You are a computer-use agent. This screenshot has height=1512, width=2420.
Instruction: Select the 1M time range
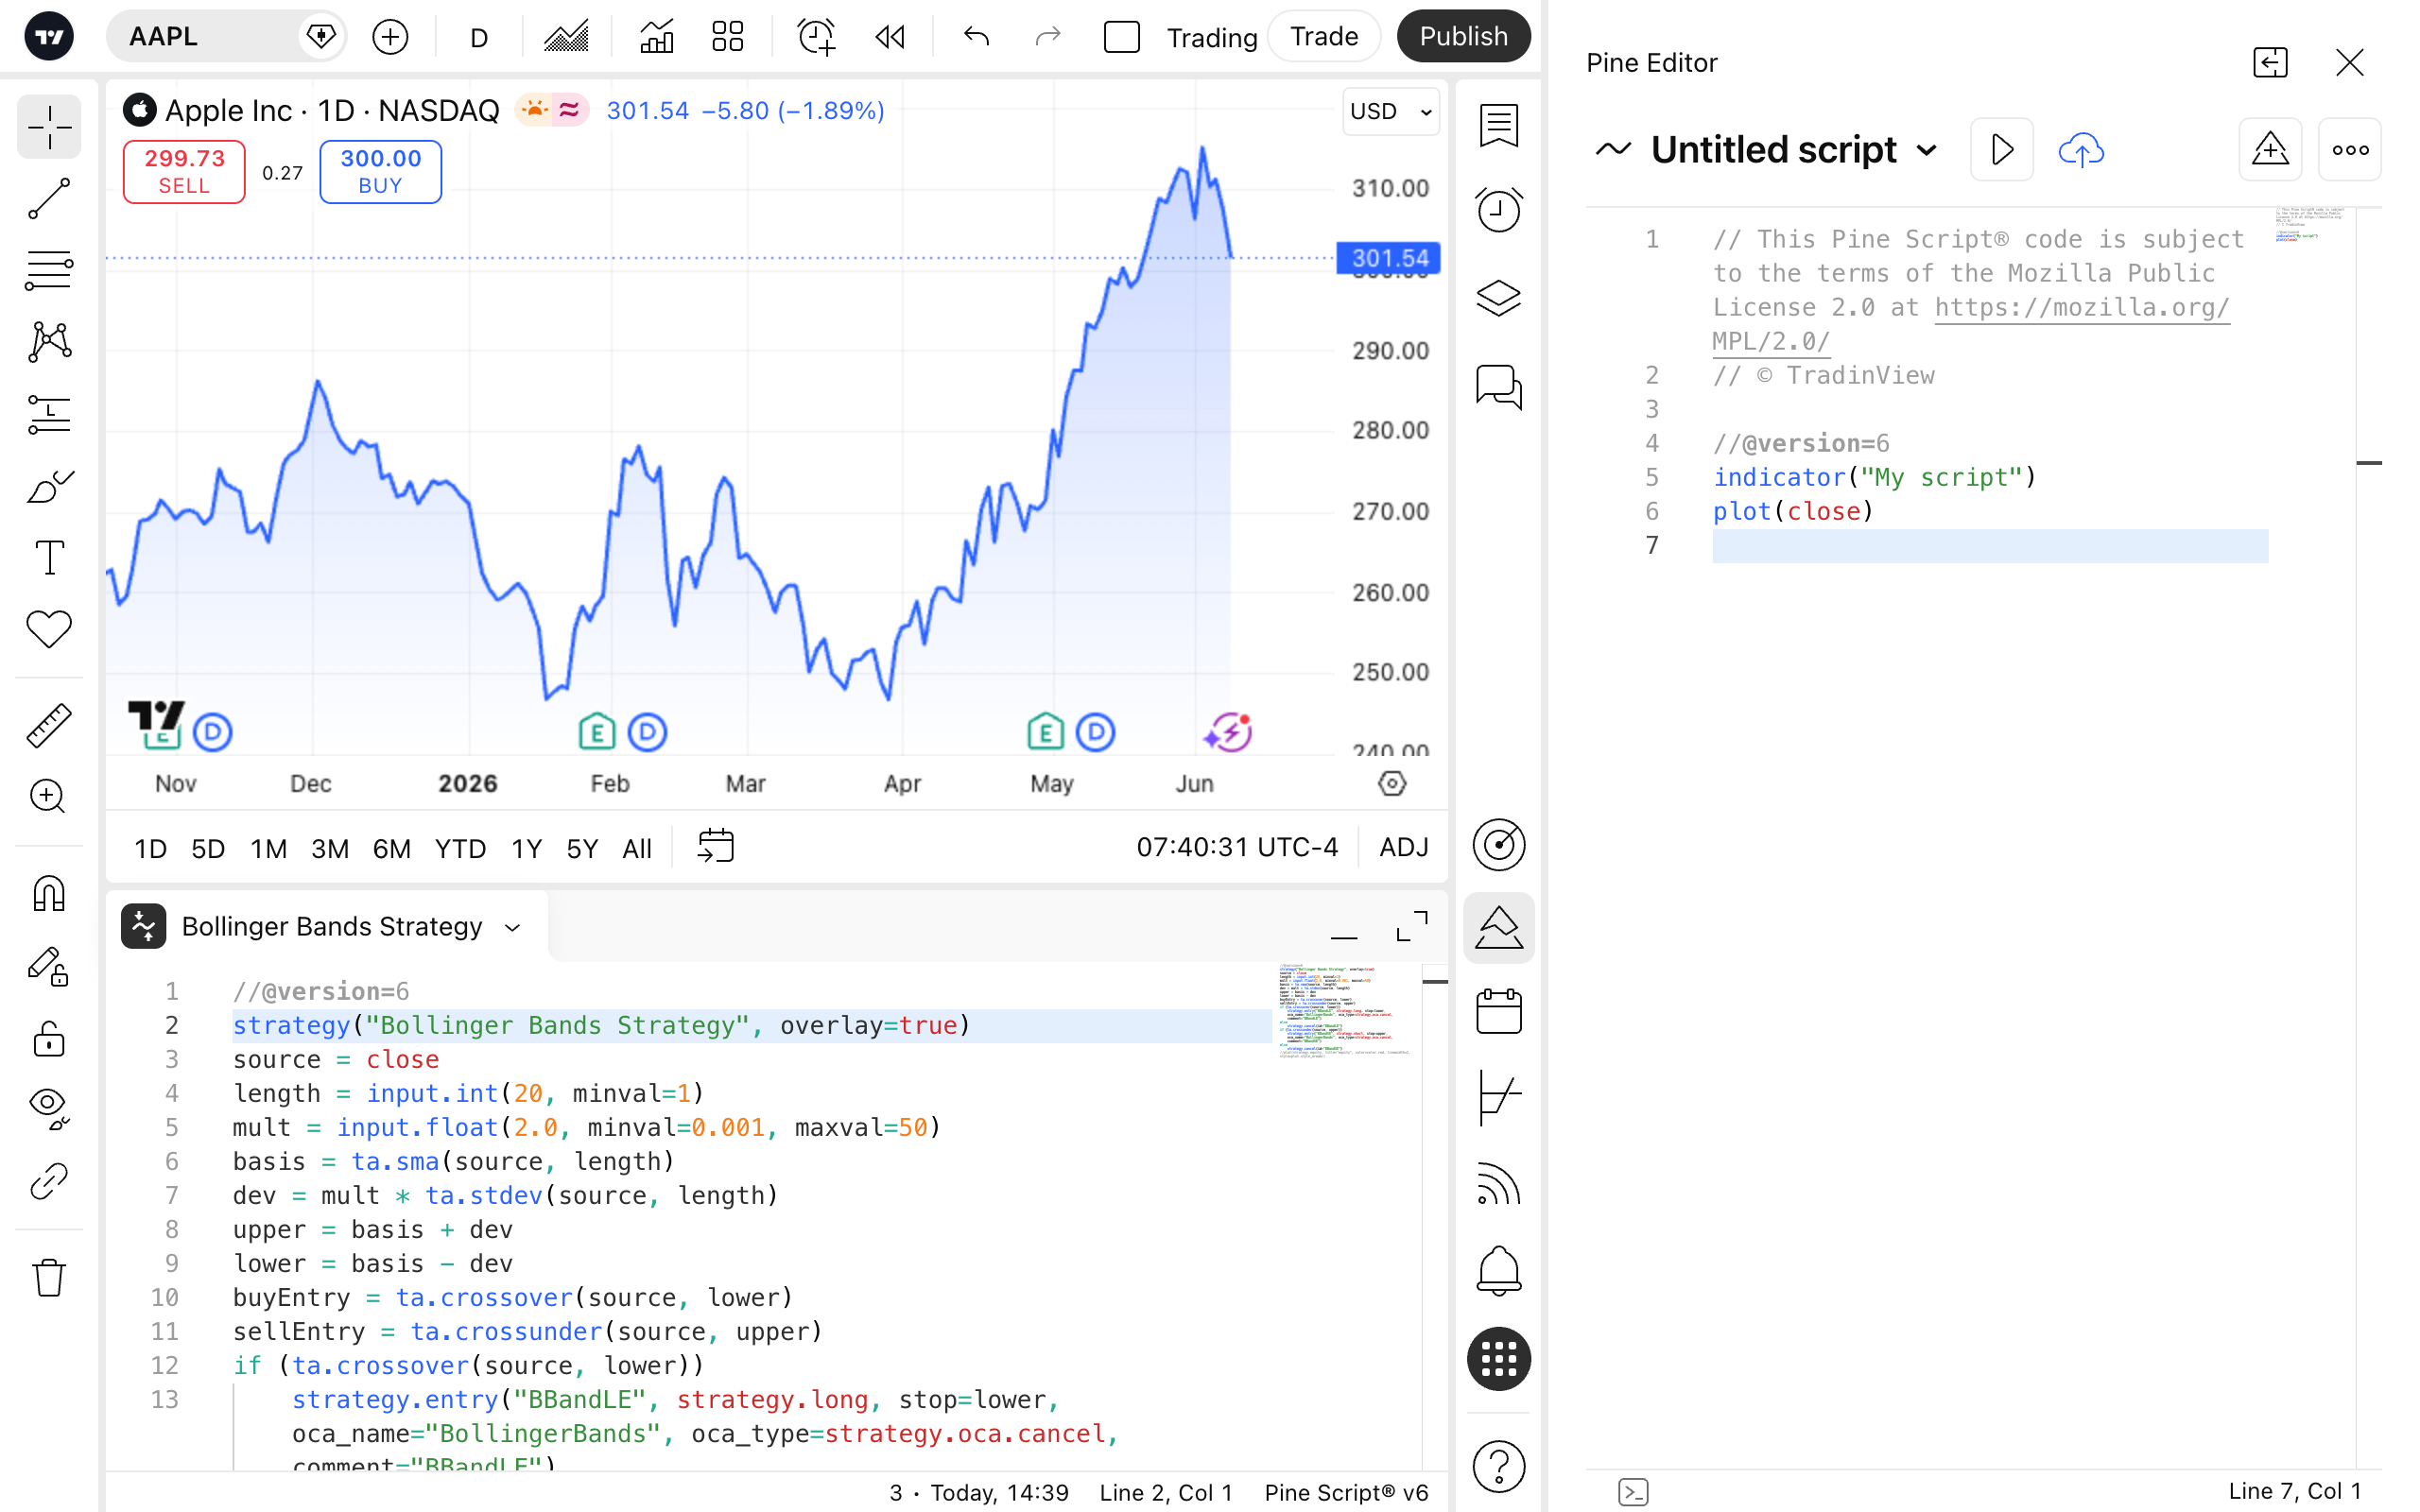(x=268, y=849)
